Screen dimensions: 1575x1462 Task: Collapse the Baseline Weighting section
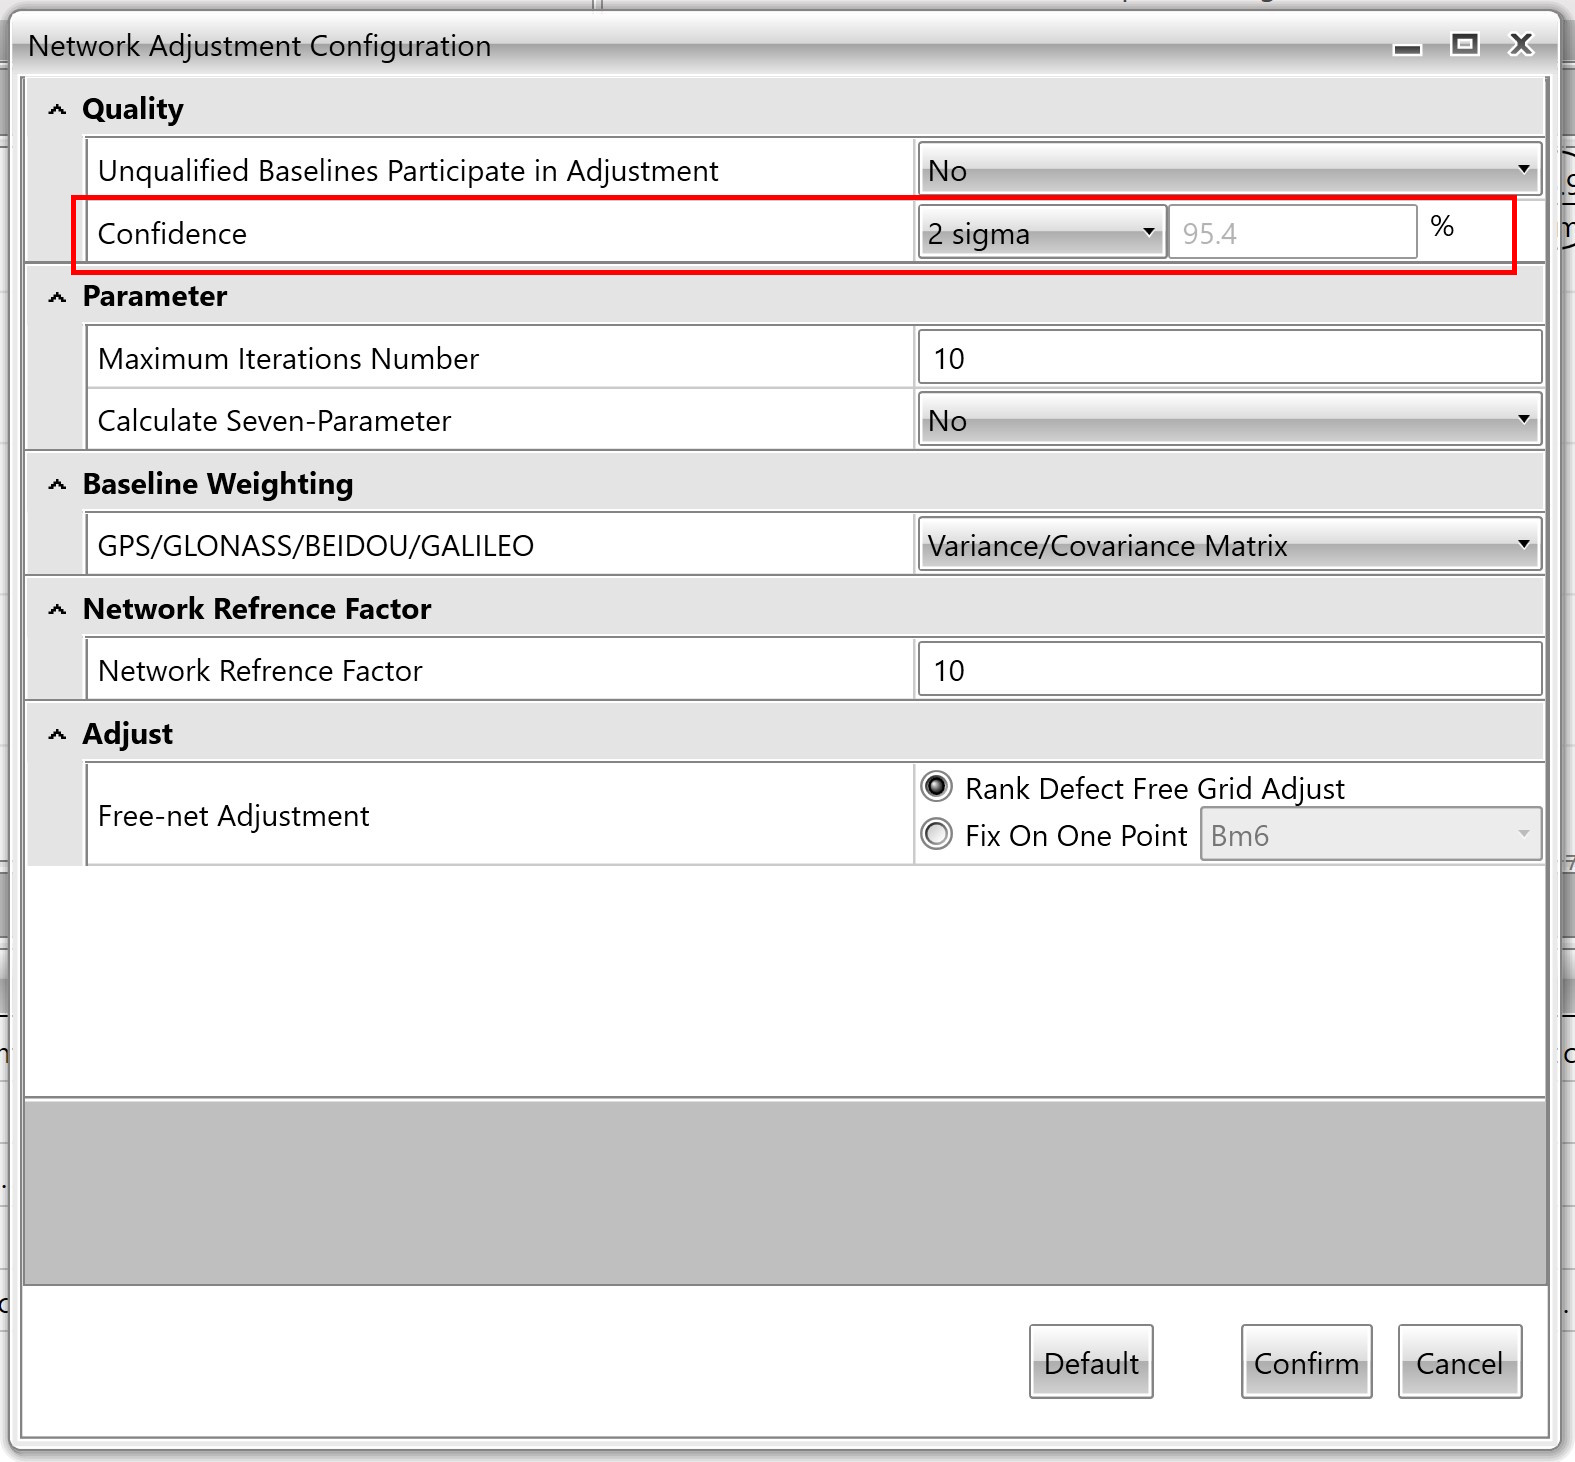click(x=58, y=485)
